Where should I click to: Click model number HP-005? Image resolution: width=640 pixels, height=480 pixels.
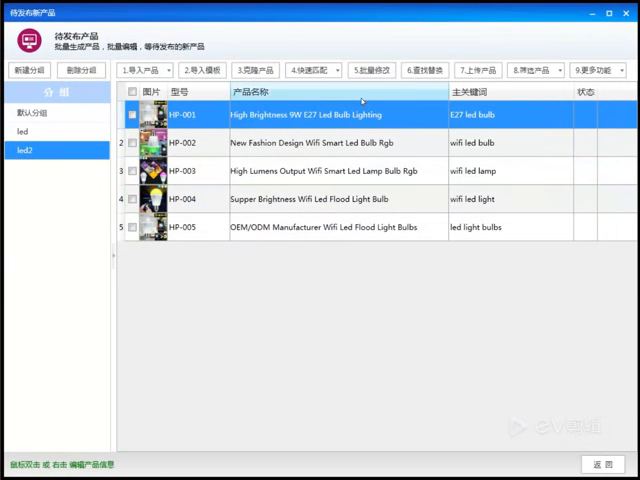182,227
